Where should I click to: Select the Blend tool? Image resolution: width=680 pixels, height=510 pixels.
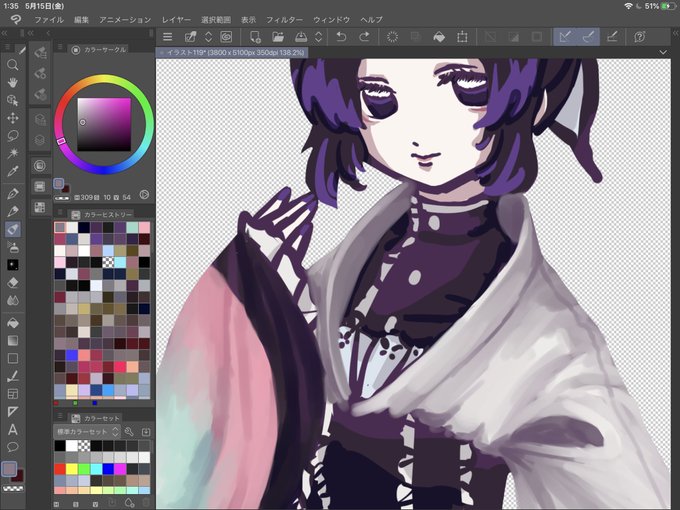click(x=13, y=301)
